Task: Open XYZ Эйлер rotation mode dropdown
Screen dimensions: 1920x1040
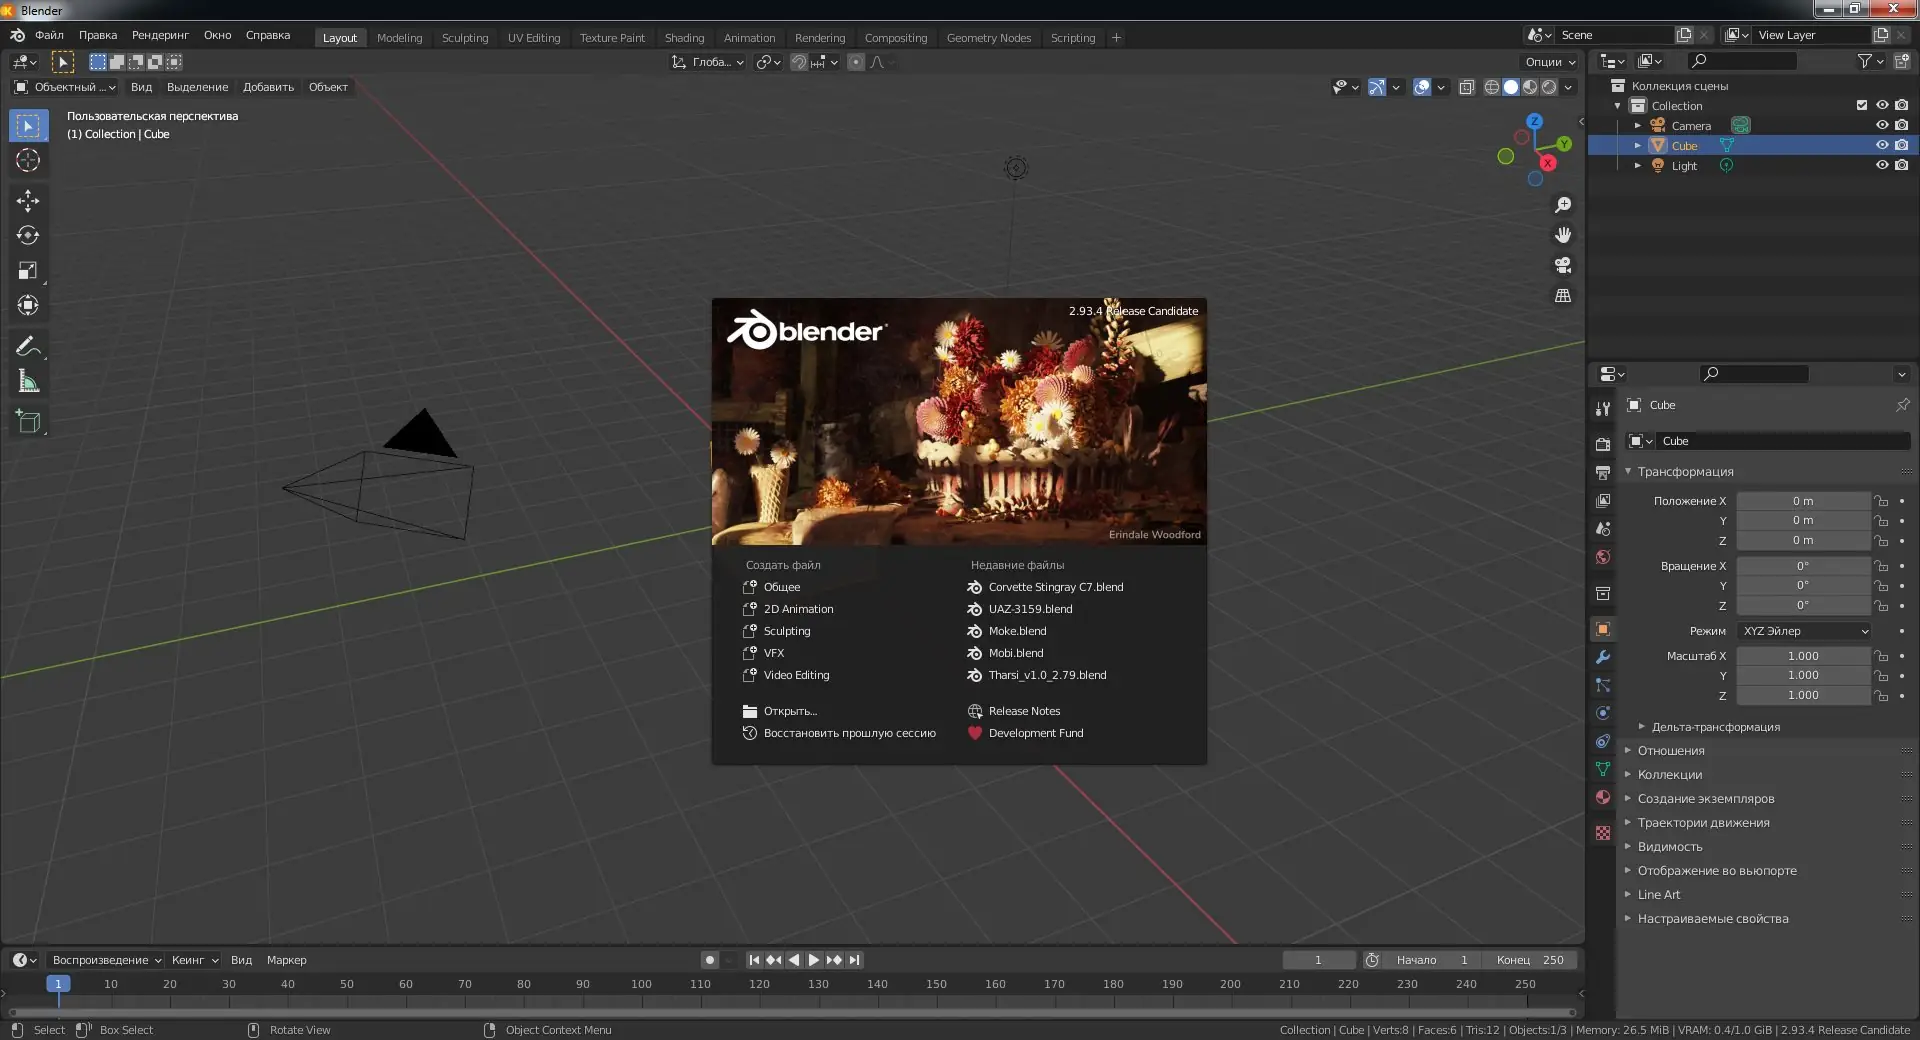Action: coord(1805,631)
